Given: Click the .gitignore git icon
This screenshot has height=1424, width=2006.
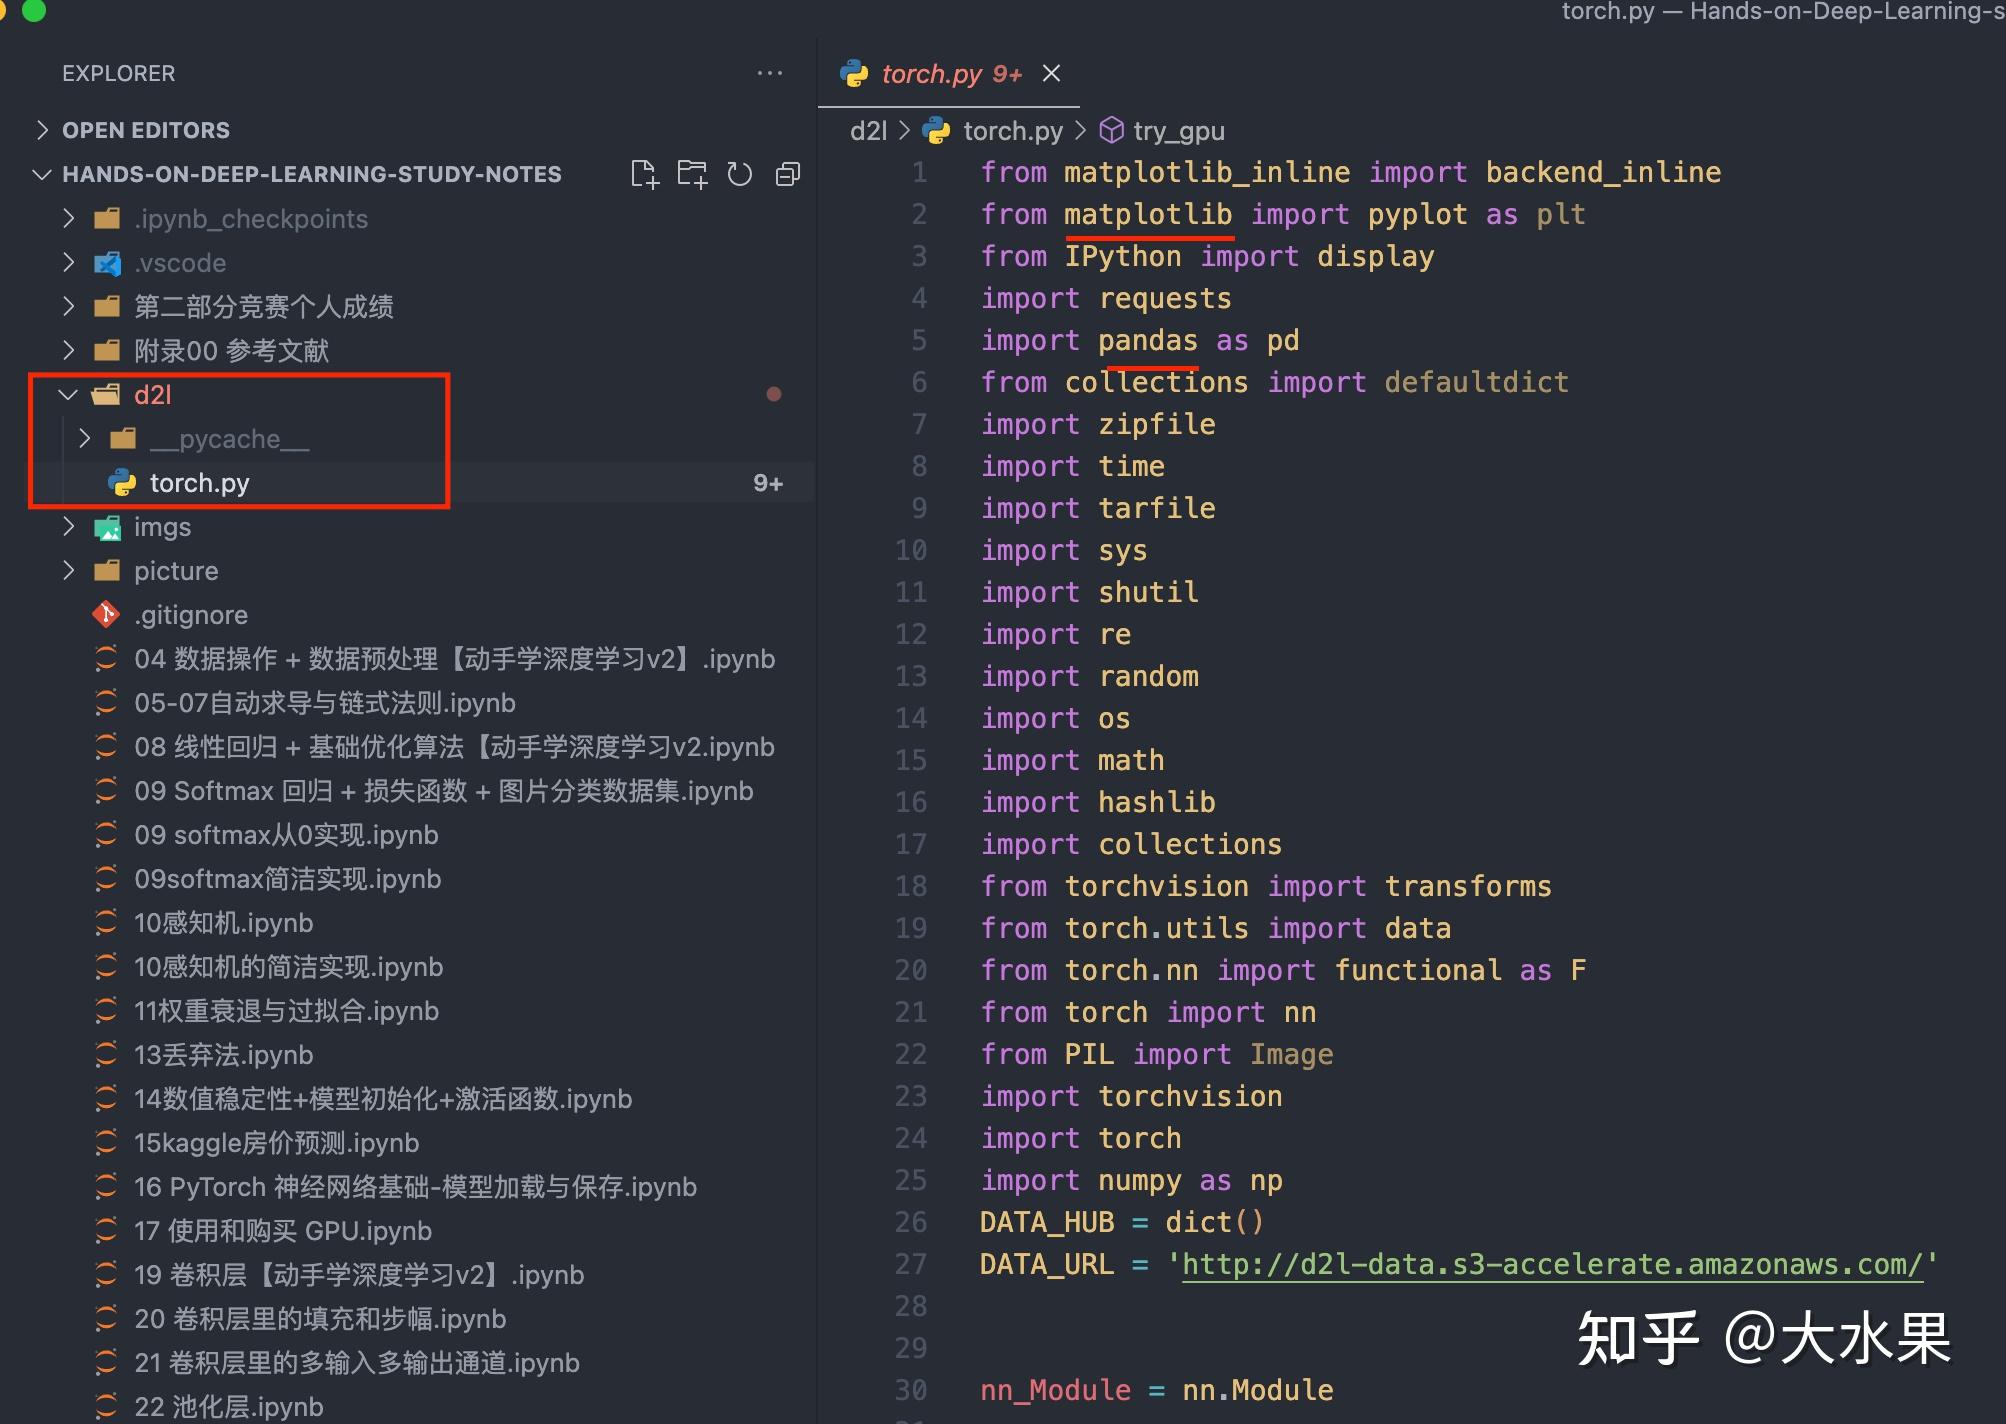Looking at the screenshot, I should (x=106, y=614).
